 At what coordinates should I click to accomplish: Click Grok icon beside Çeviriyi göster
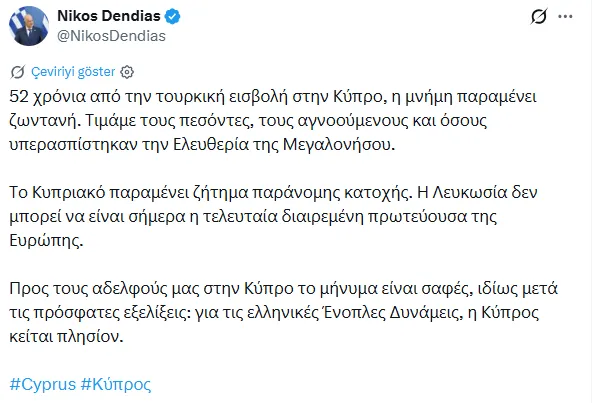(18, 72)
